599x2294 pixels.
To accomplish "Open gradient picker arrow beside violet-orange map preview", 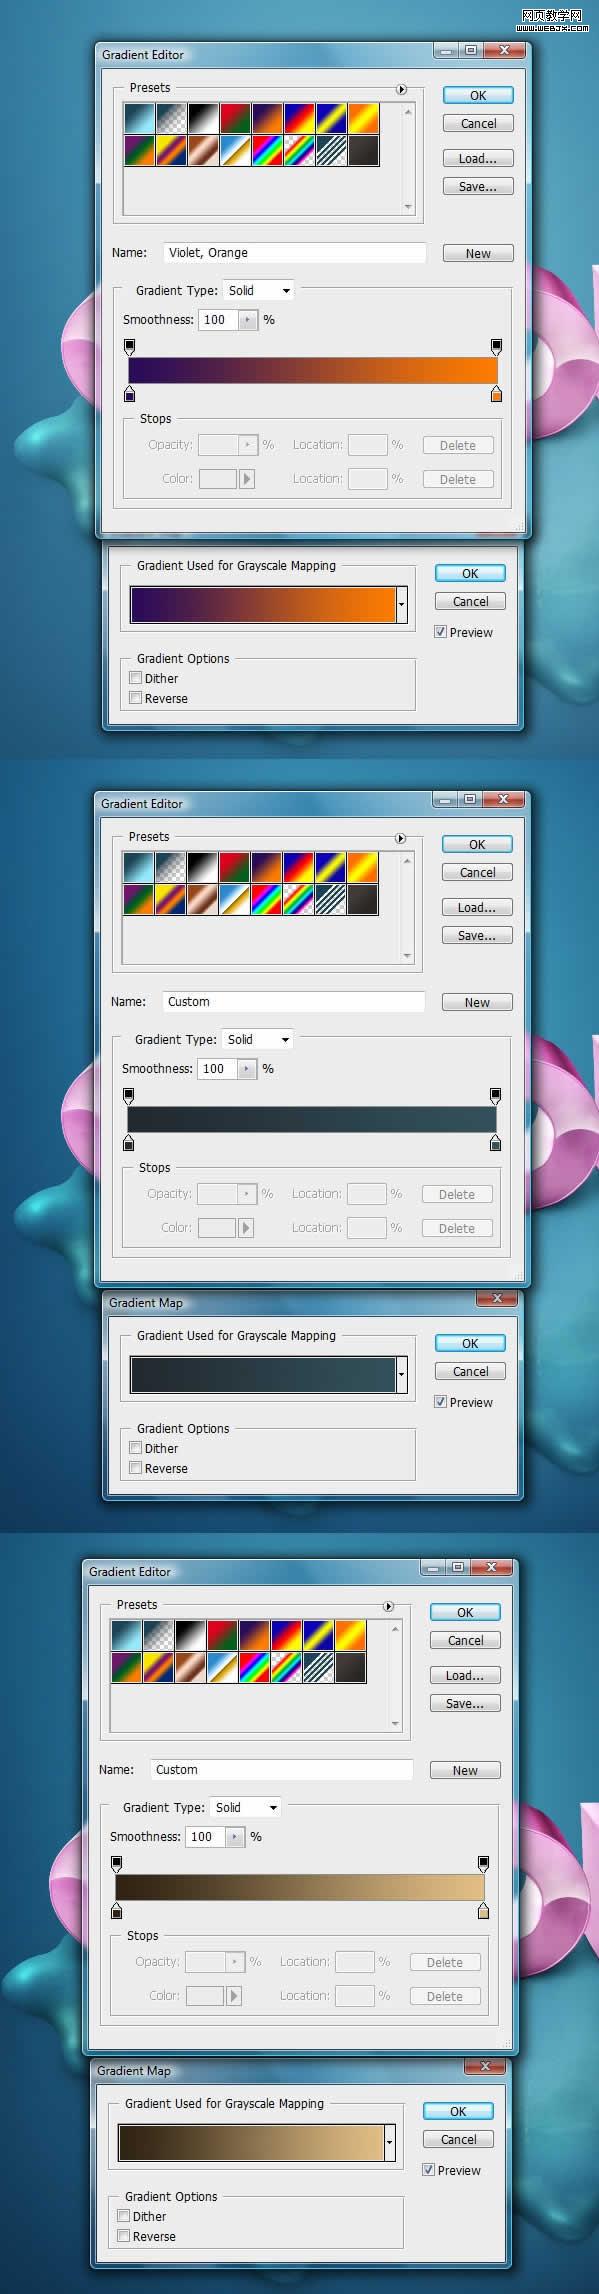I will 402,605.
